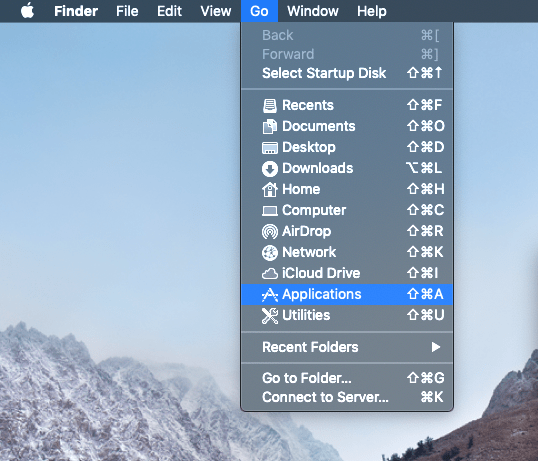Go to Documents folder

tap(347, 126)
